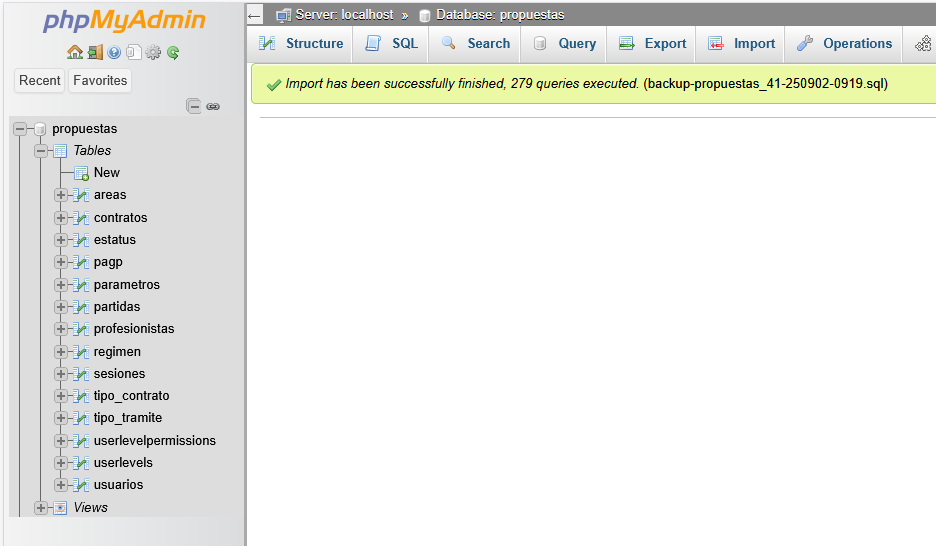Collapse the propuestas database node

[x=20, y=129]
